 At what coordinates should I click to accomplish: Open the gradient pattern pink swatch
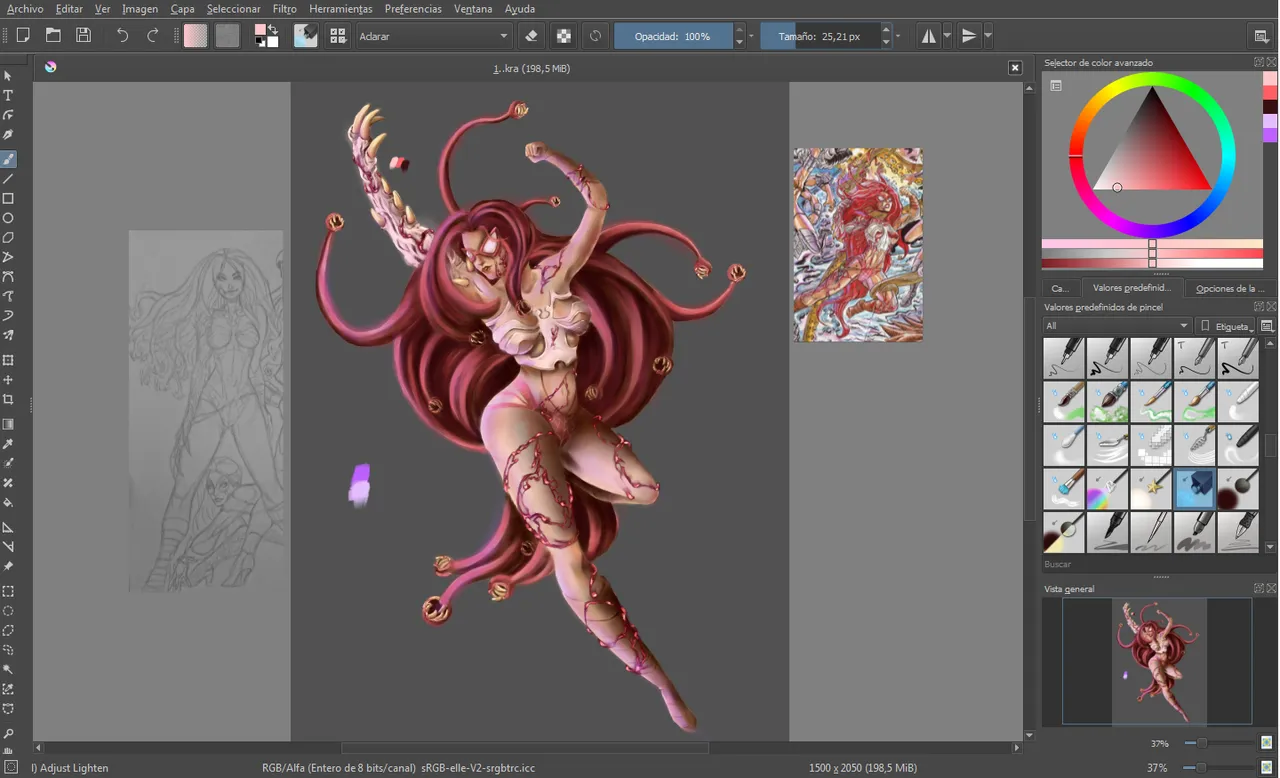point(196,35)
